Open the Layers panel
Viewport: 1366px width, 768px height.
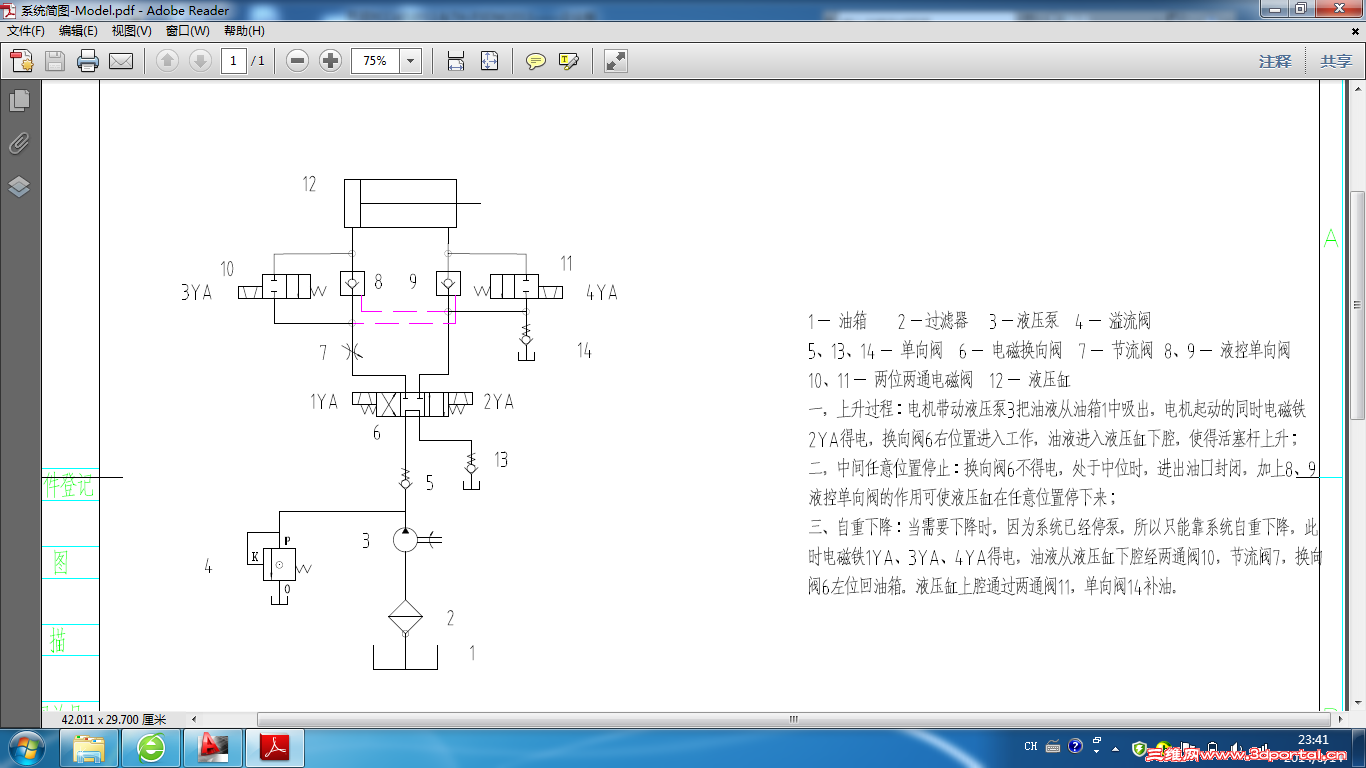(x=18, y=186)
